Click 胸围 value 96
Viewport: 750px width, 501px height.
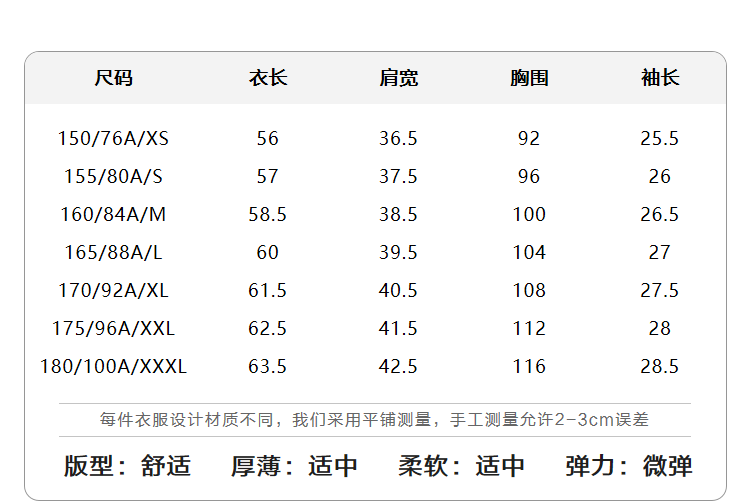tap(529, 177)
